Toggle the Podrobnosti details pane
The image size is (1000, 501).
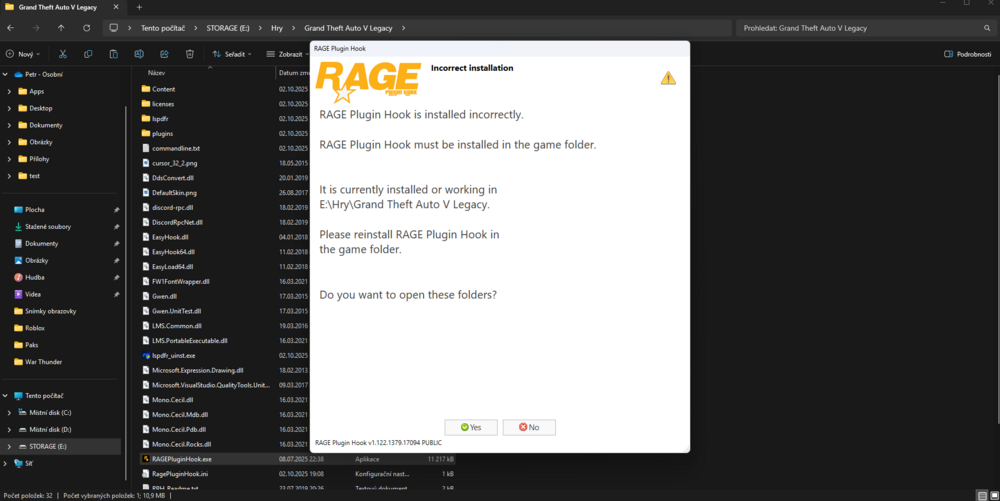pos(967,54)
